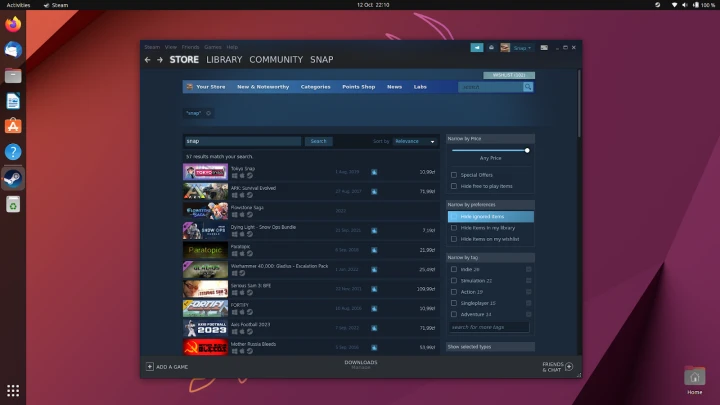This screenshot has width=720, height=405.
Task: Open the Sort by Relevance dropdown
Action: click(x=415, y=141)
